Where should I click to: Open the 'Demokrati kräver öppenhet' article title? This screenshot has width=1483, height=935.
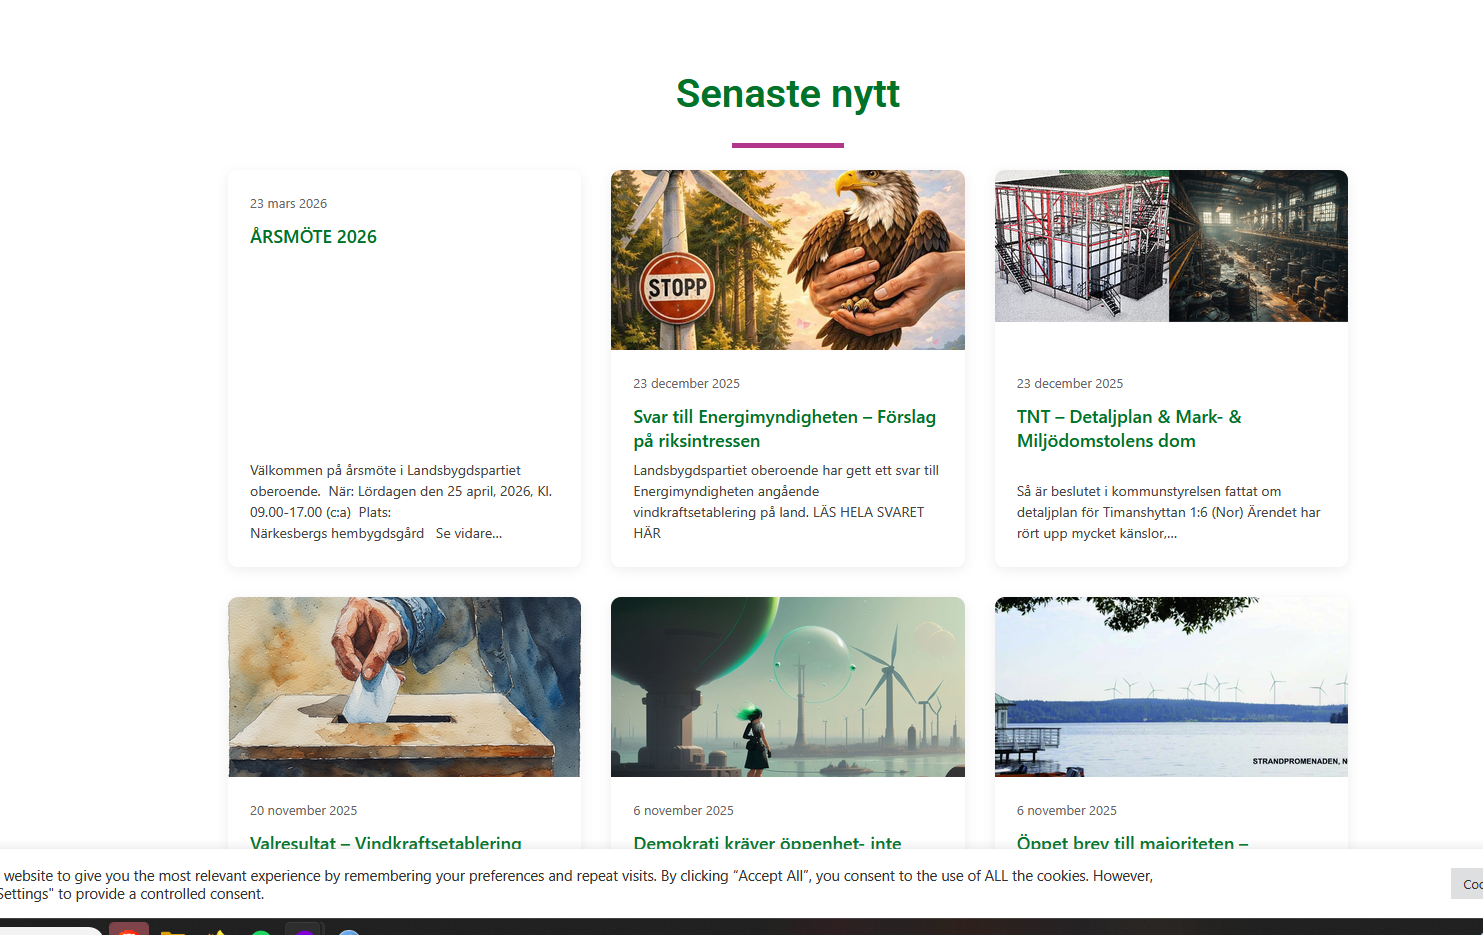pyautogui.click(x=767, y=842)
